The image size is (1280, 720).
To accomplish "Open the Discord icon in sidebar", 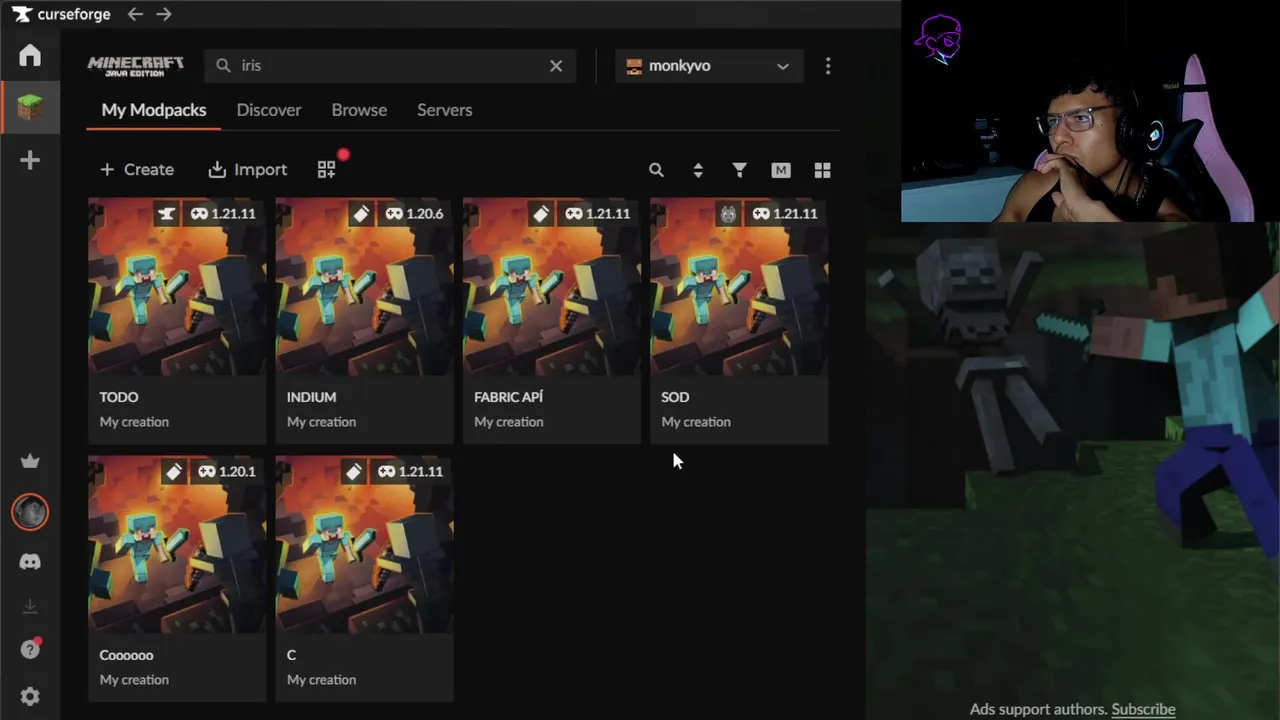I will click(x=30, y=562).
